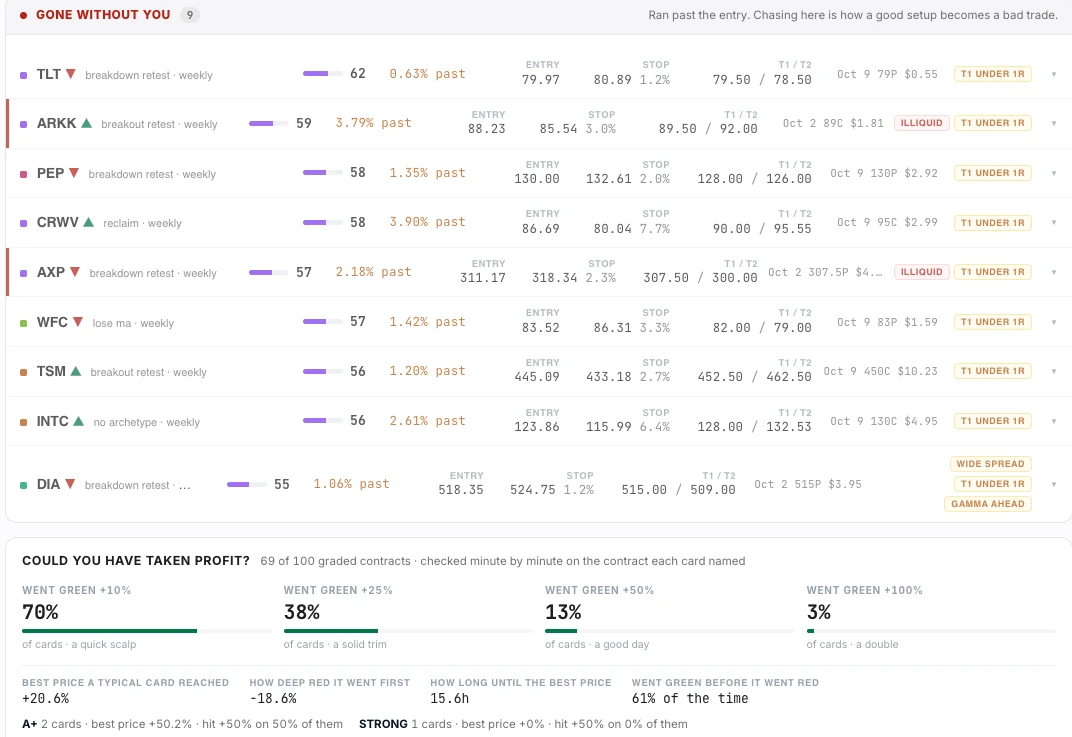Expand the ARKK row details chevron

(x=1054, y=123)
